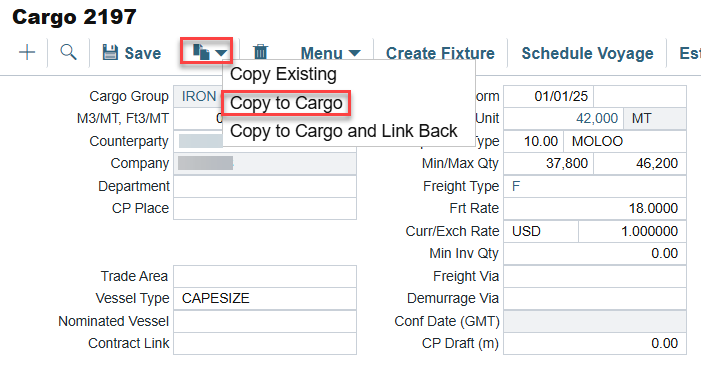Screen dimensions: 701x370
Task: Click the Create Fixture button
Action: tap(440, 53)
